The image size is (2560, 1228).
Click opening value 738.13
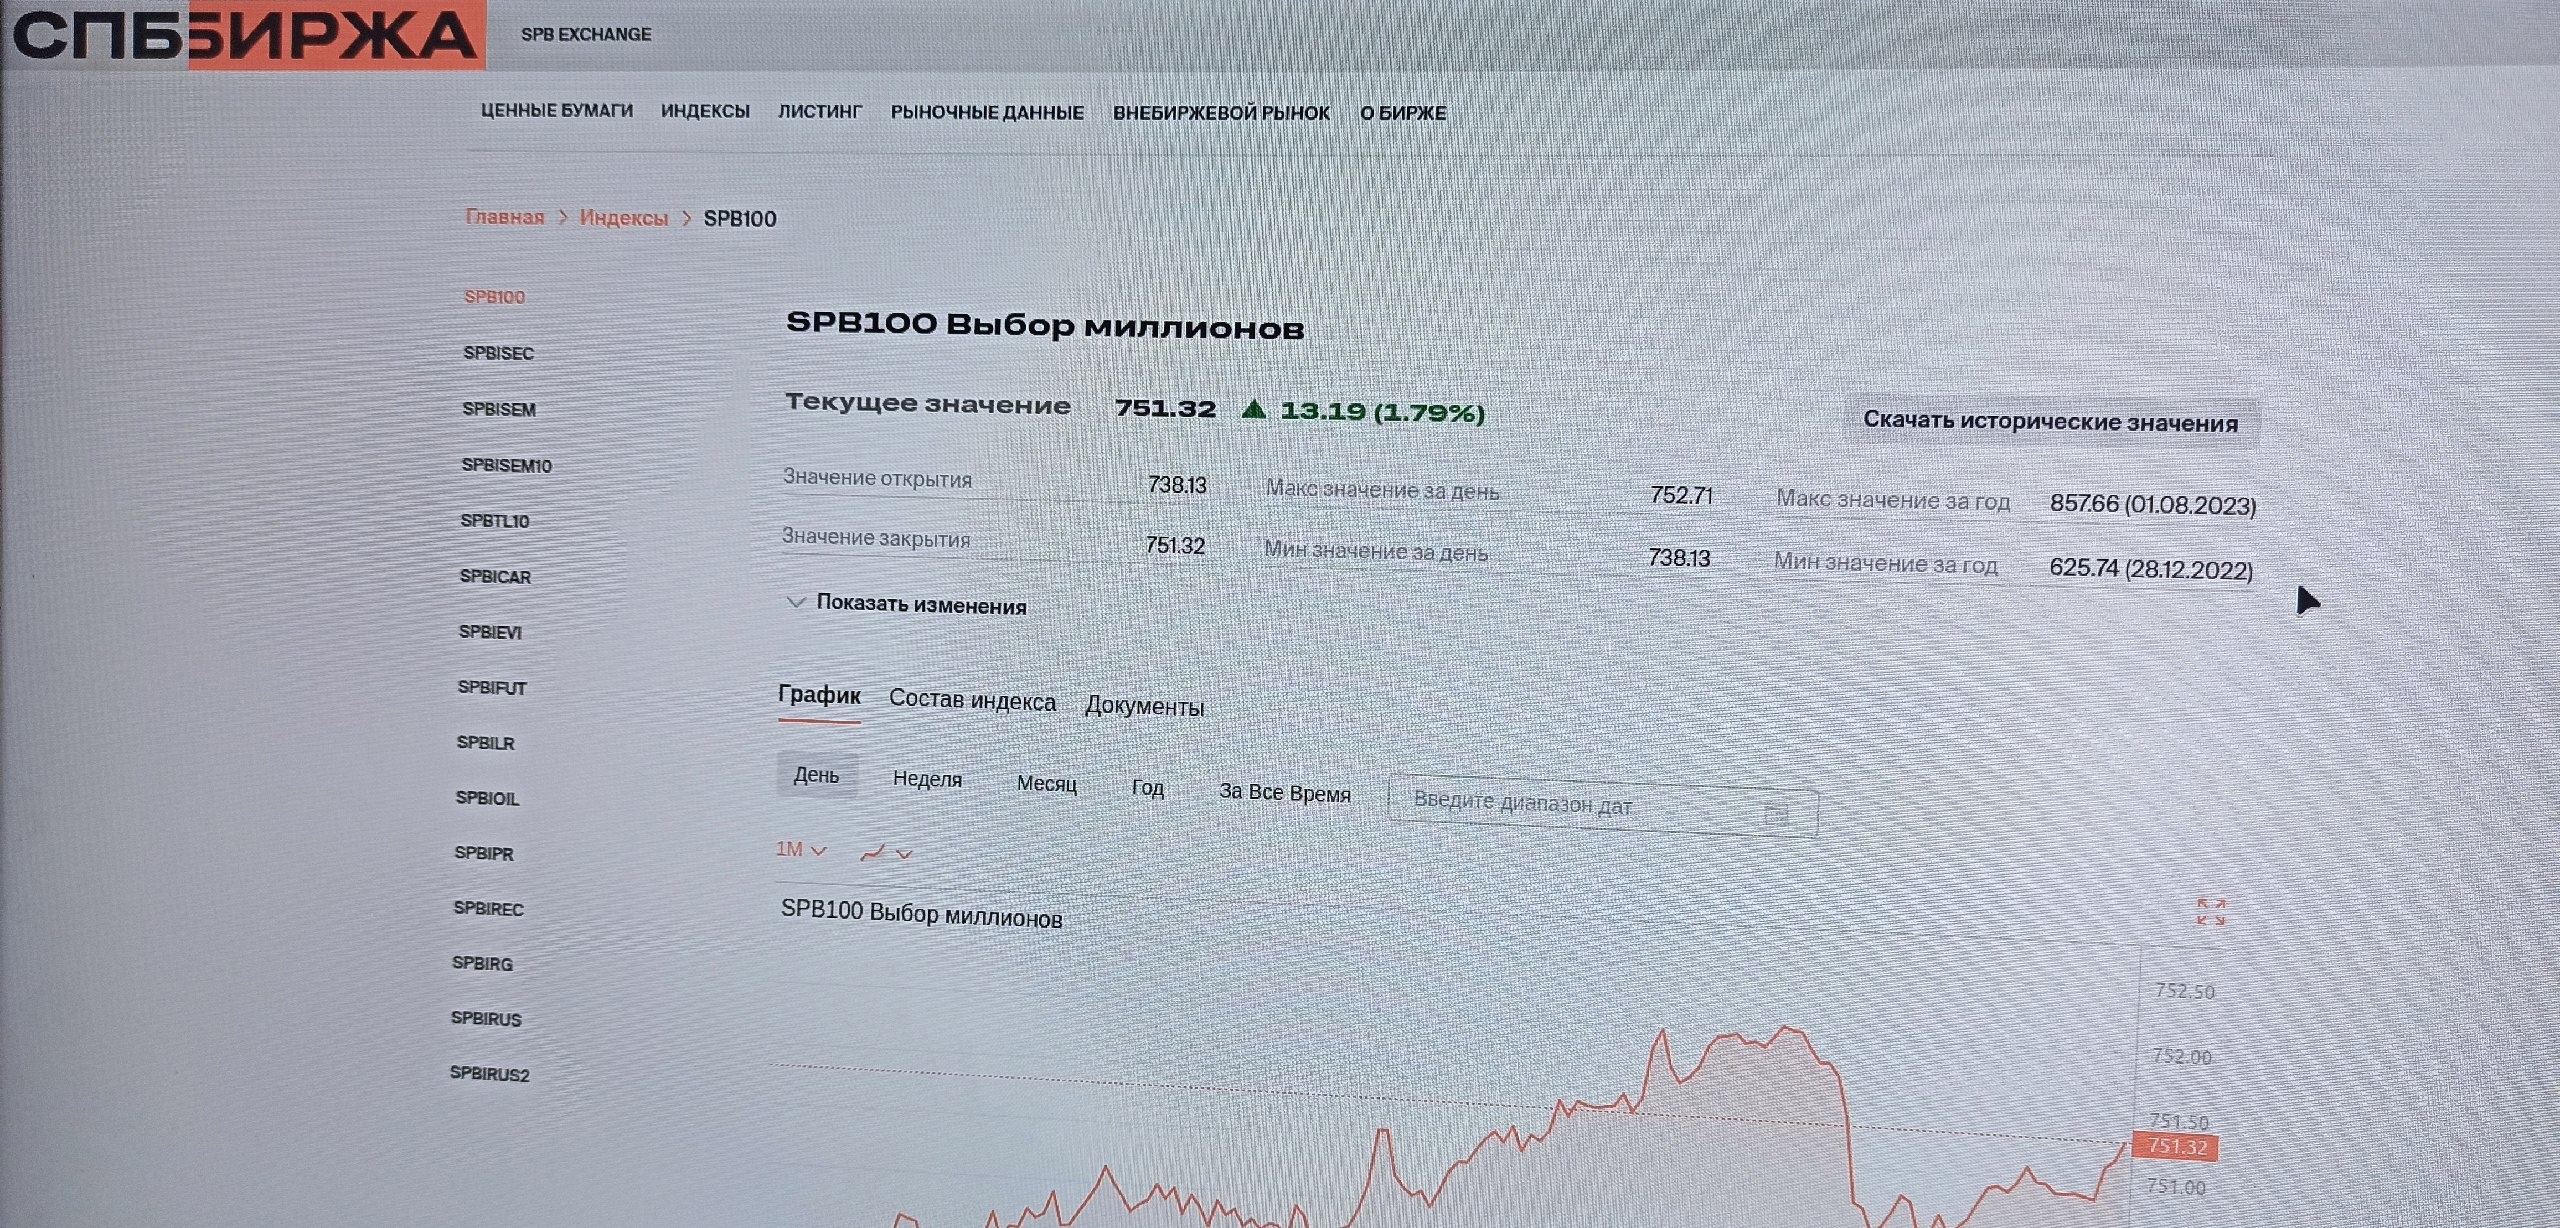(1177, 485)
